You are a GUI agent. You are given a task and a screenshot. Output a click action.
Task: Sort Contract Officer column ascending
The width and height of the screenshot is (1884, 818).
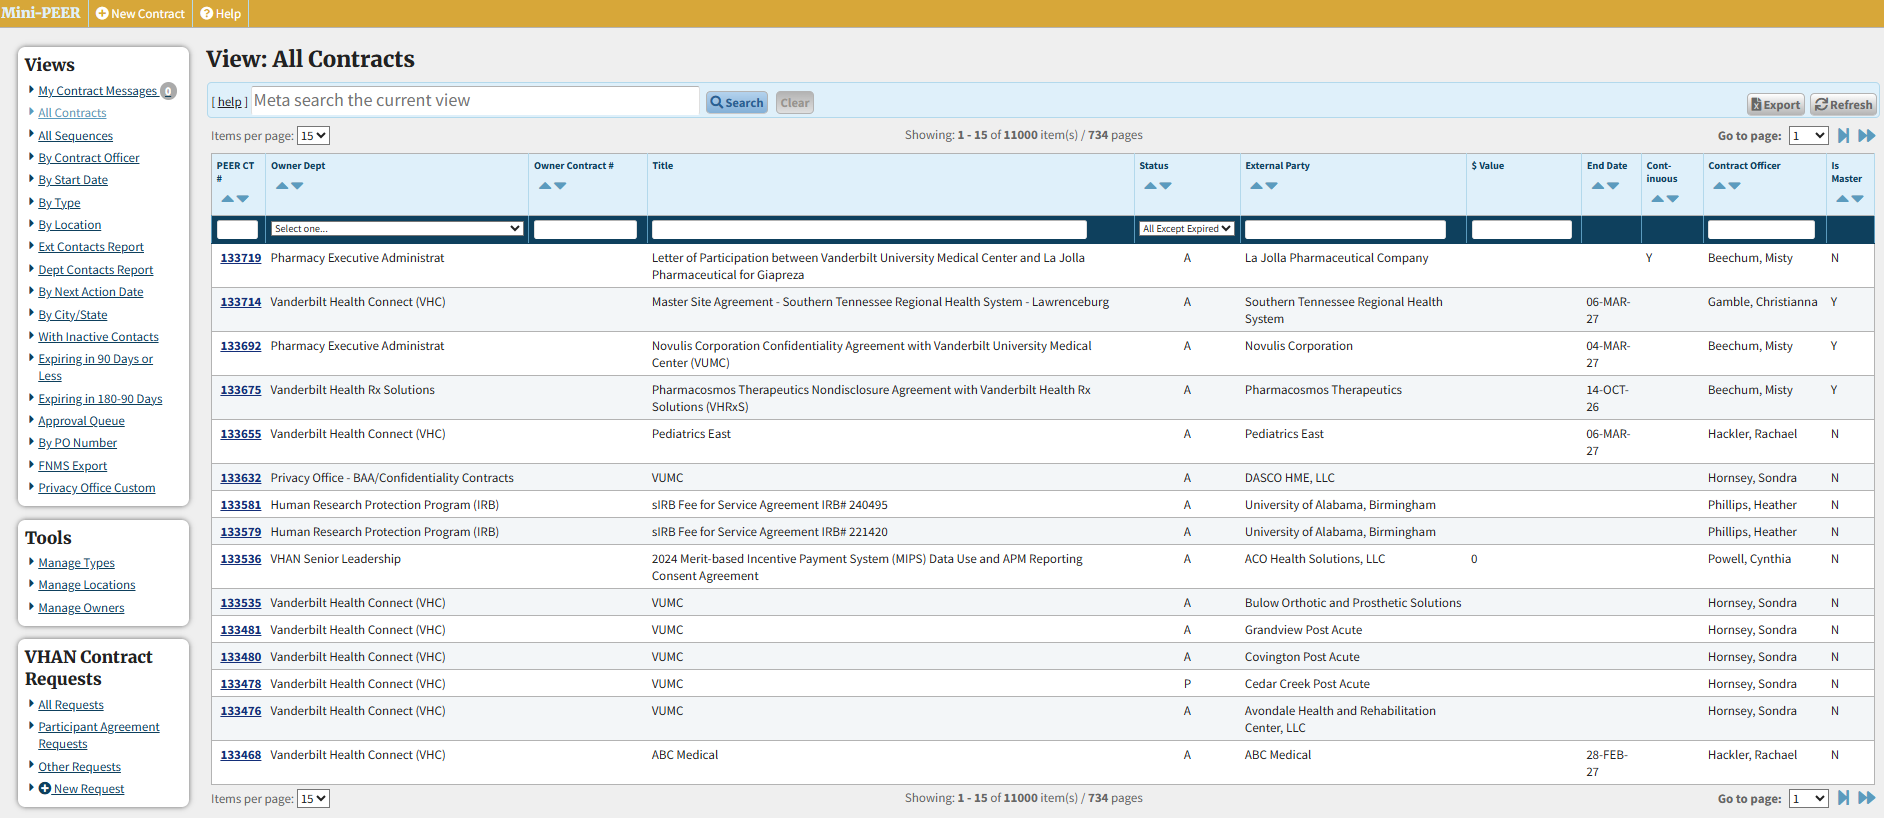point(1719,186)
